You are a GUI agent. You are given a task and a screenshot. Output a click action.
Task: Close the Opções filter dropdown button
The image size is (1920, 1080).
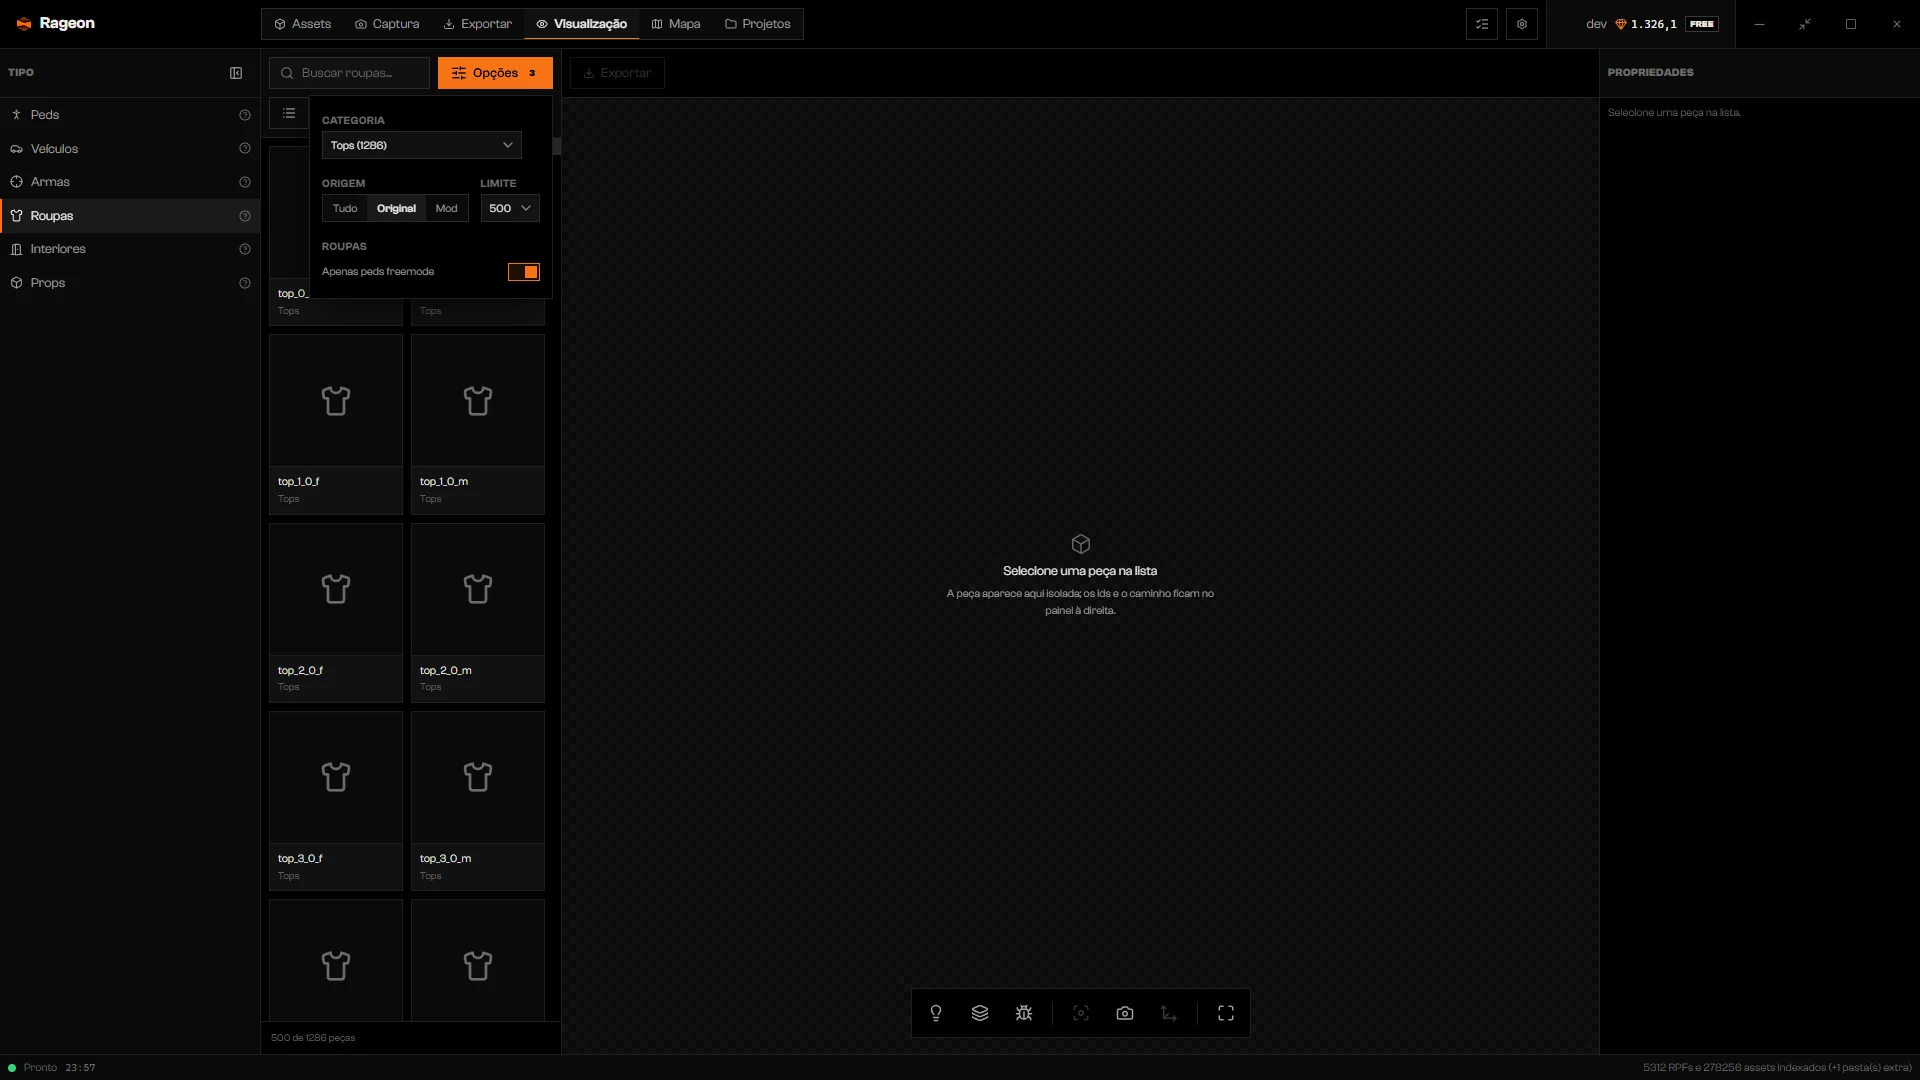[495, 73]
